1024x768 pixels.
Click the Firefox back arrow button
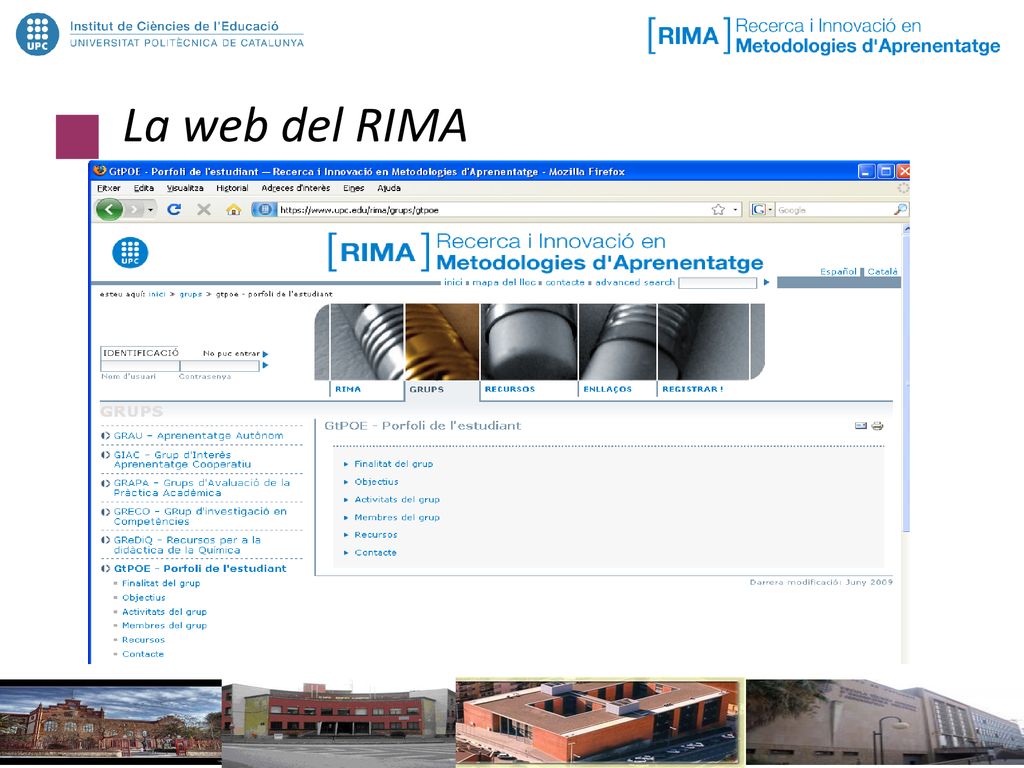pyautogui.click(x=109, y=210)
